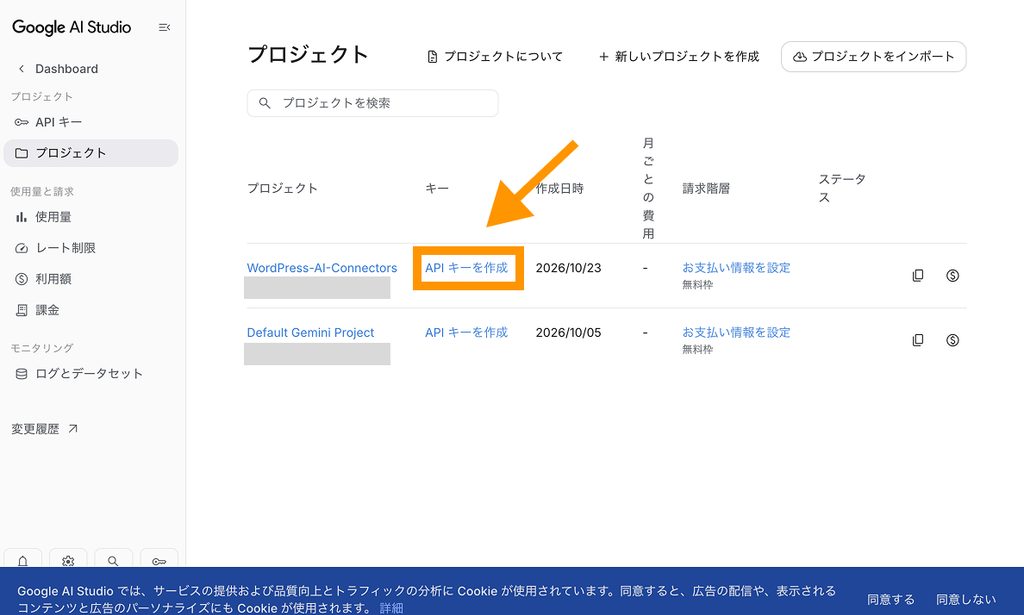Click 新しいプロジェクトを作成 button
The height and width of the screenshot is (615, 1024).
click(679, 57)
